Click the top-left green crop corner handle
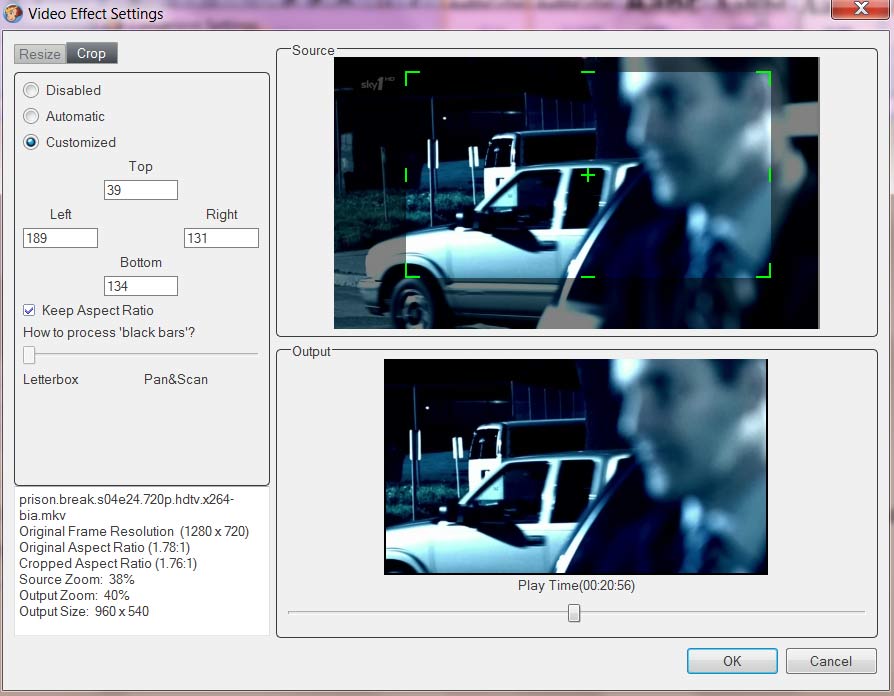Viewport: 894px width, 696px height. [x=412, y=78]
